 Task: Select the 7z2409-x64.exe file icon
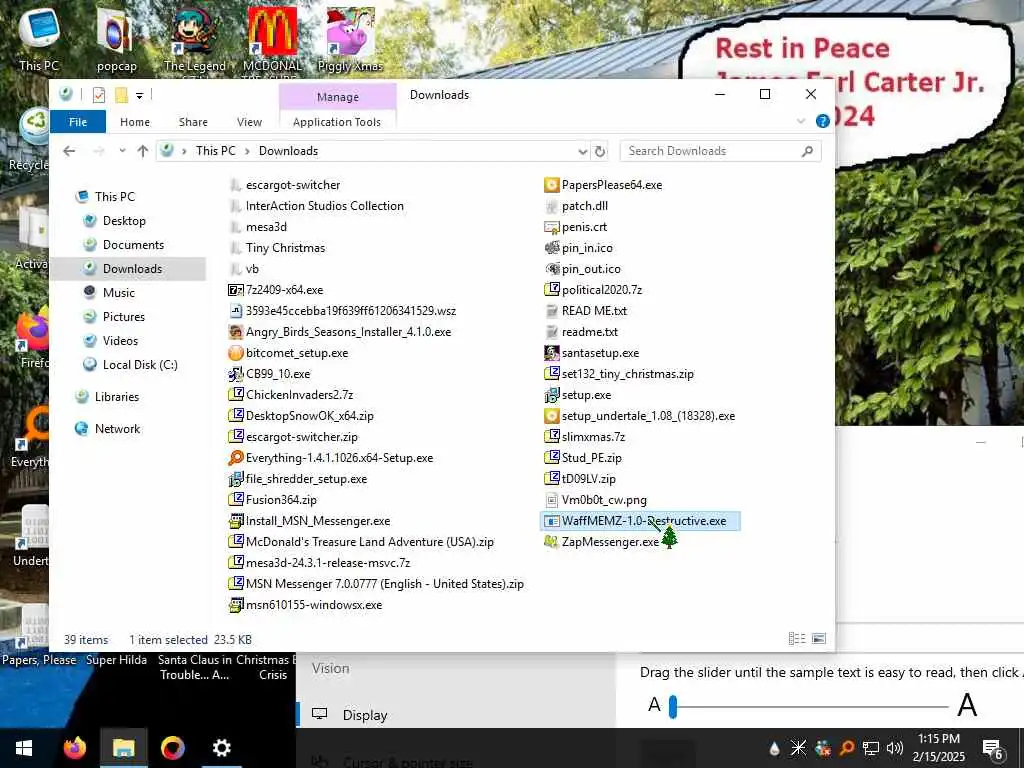pos(236,290)
